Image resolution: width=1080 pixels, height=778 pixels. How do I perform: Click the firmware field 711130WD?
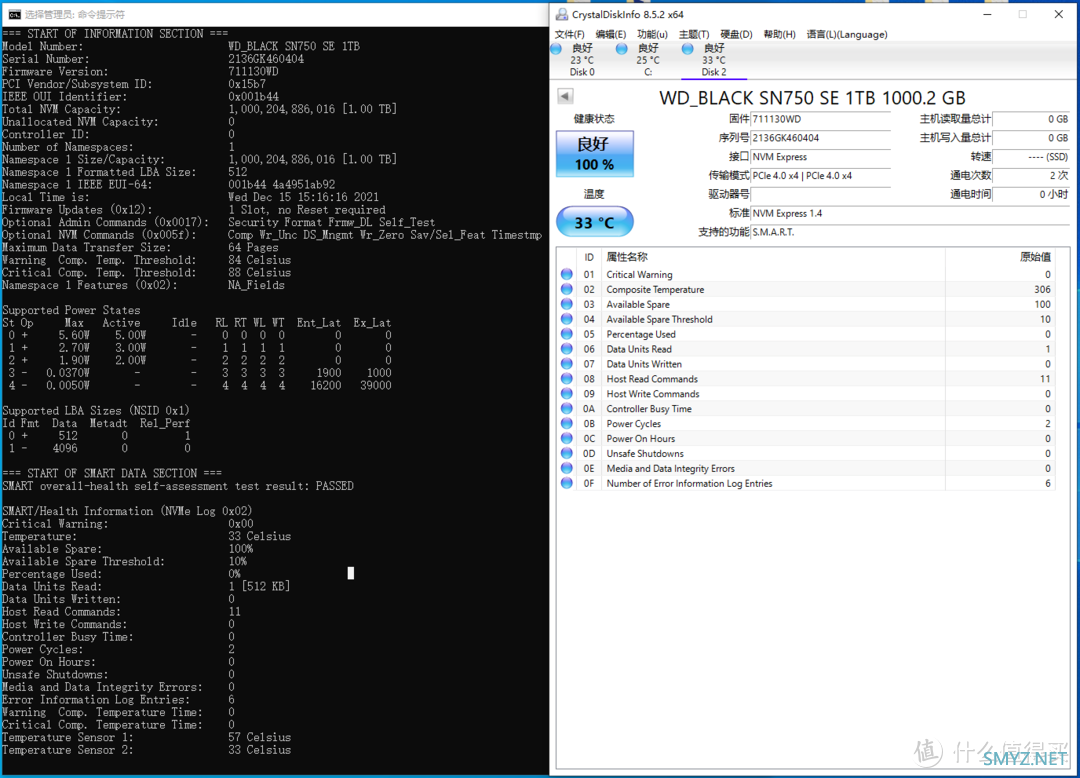820,119
